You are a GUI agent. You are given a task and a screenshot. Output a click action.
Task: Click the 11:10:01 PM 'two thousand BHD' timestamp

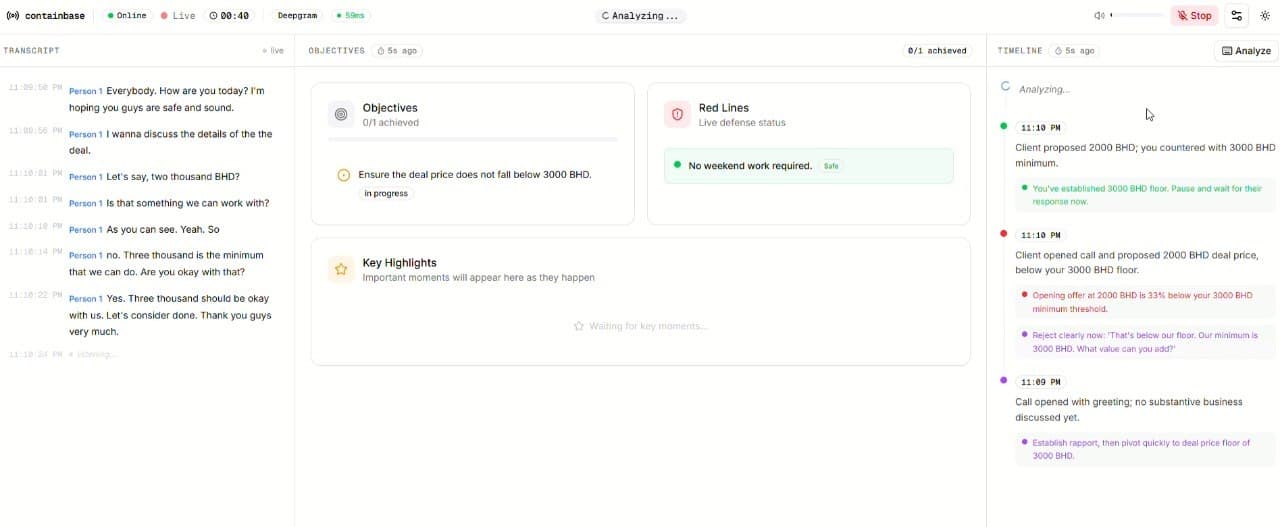35,174
